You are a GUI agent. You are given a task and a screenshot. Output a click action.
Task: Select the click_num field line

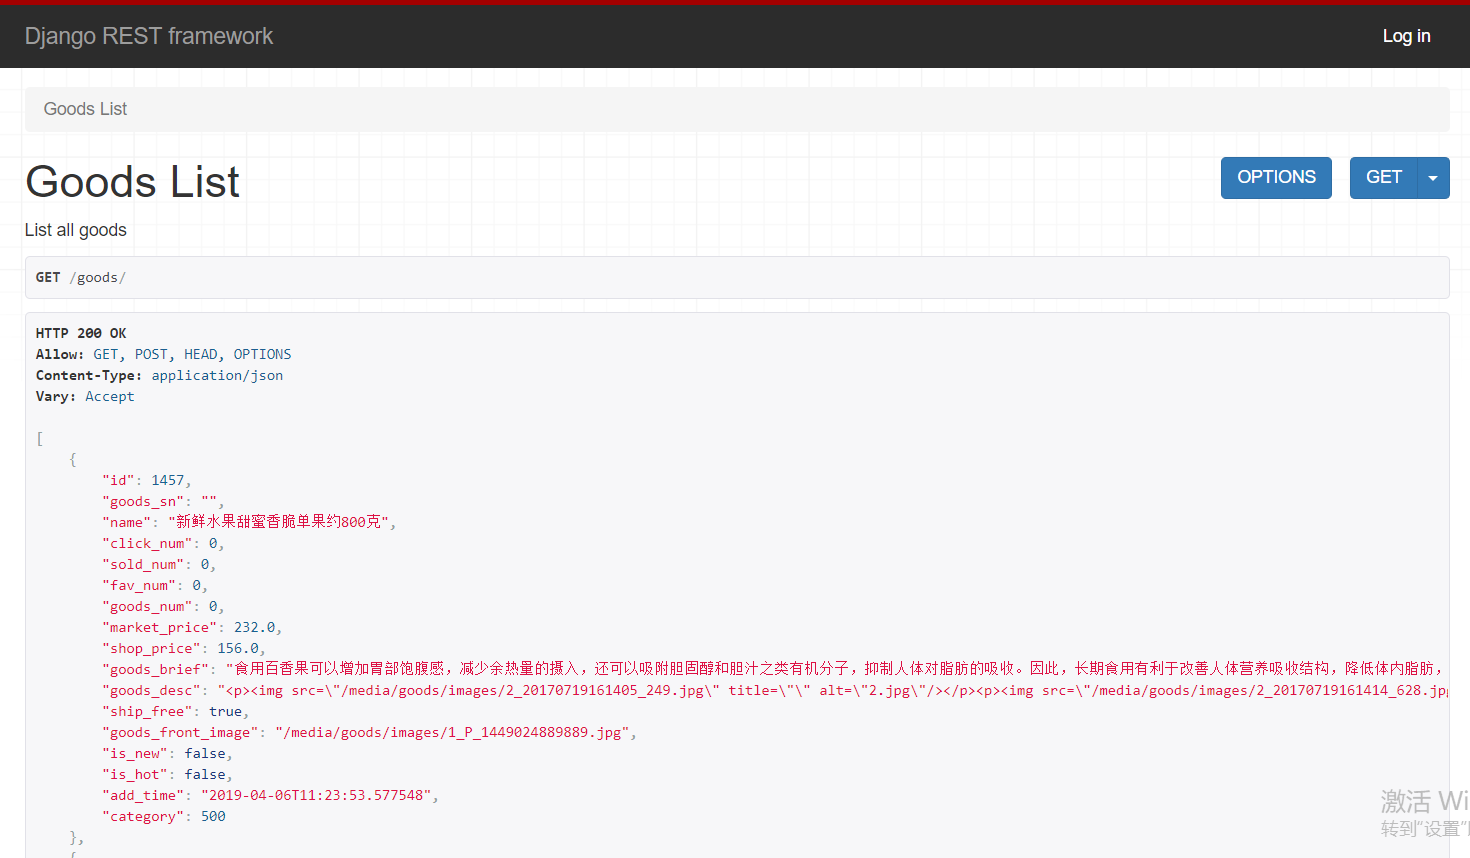click(163, 543)
